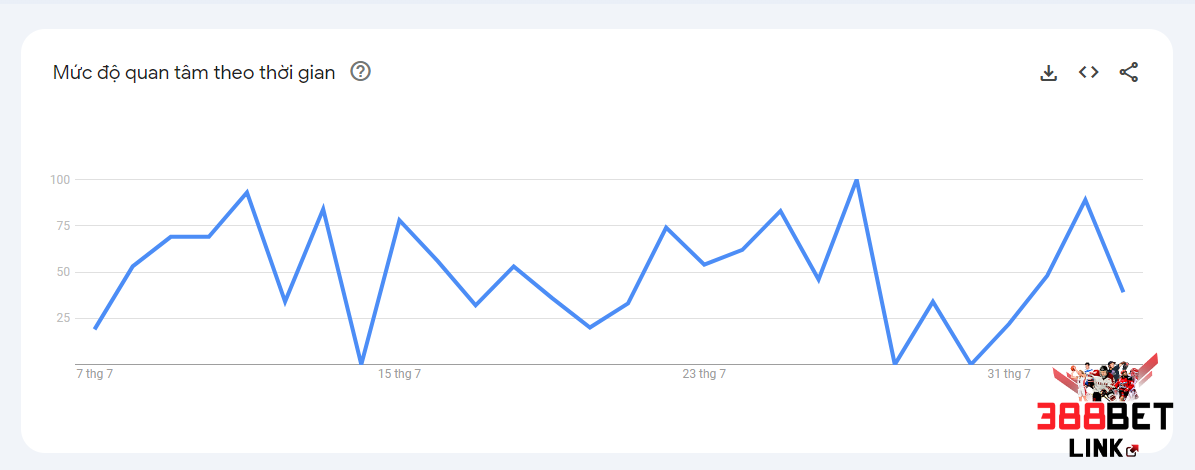Click the last data point of the line
1195x470 pixels.
1123,291
